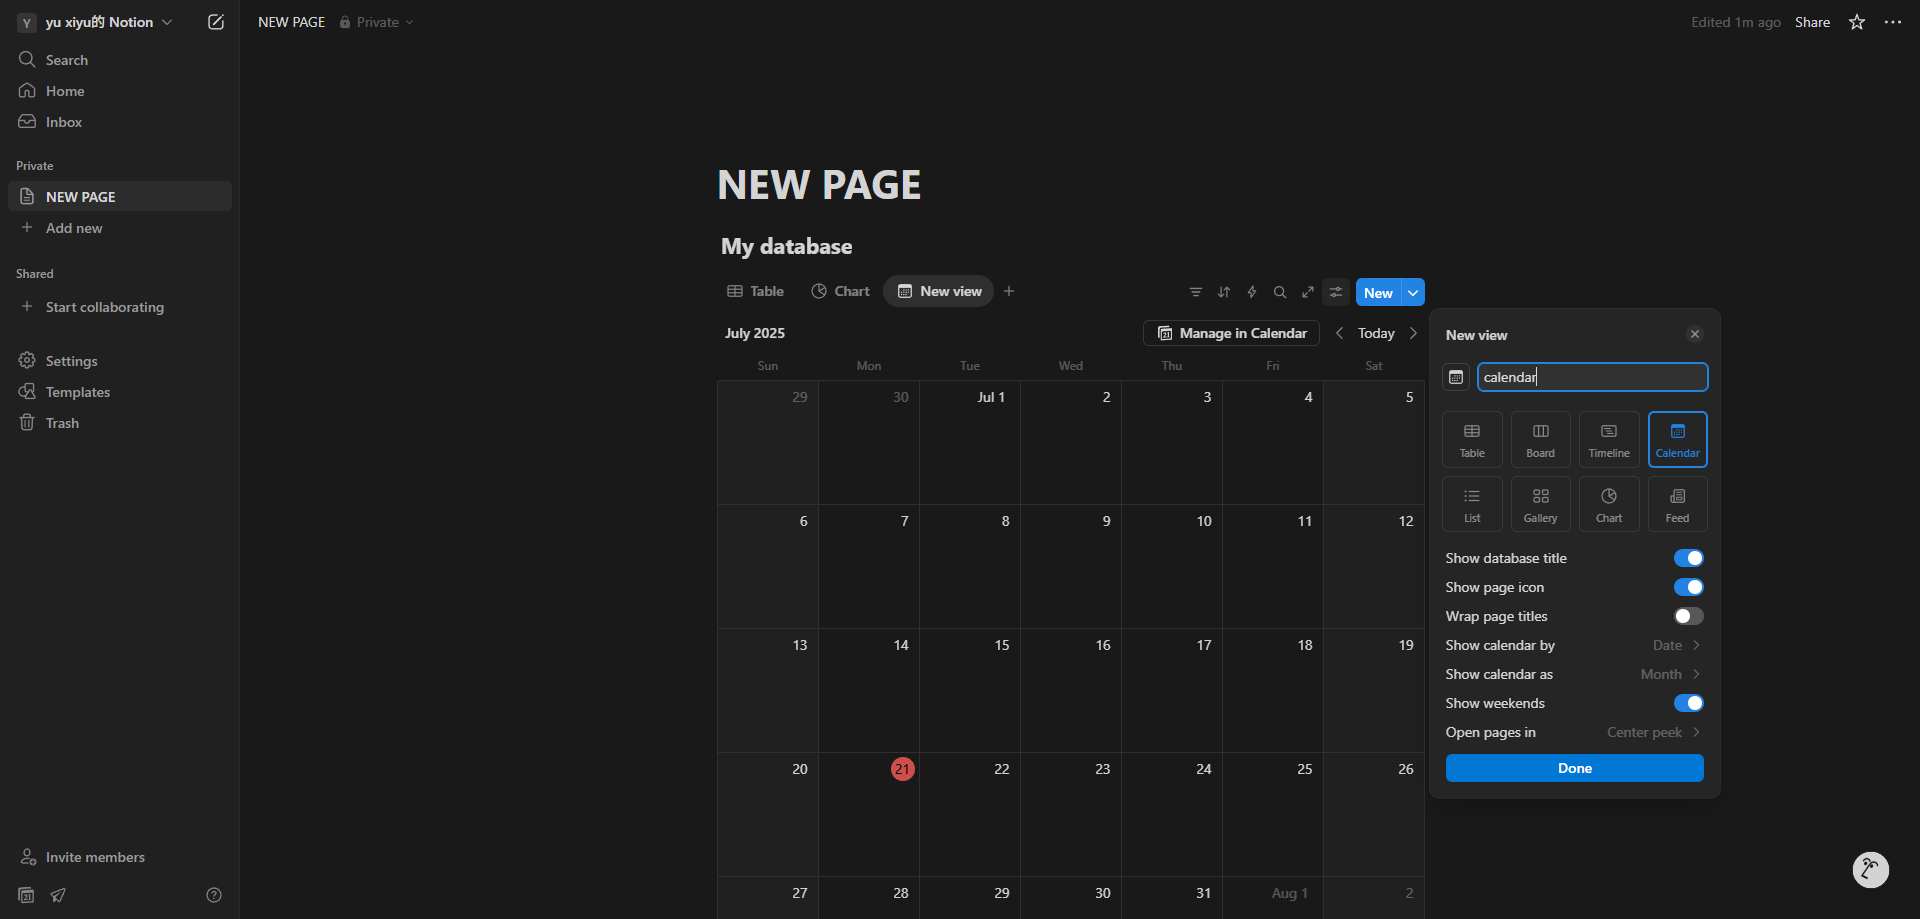
Task: Select Board layout option
Action: tap(1541, 439)
